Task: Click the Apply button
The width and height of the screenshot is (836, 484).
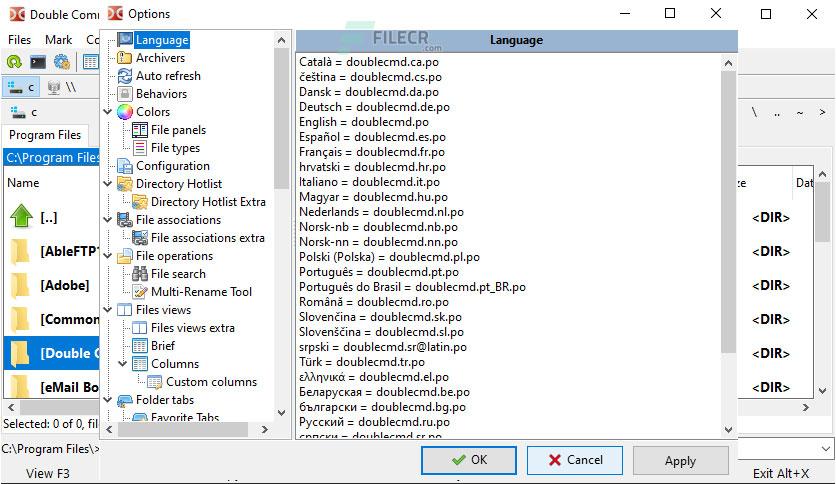Action: (x=680, y=461)
